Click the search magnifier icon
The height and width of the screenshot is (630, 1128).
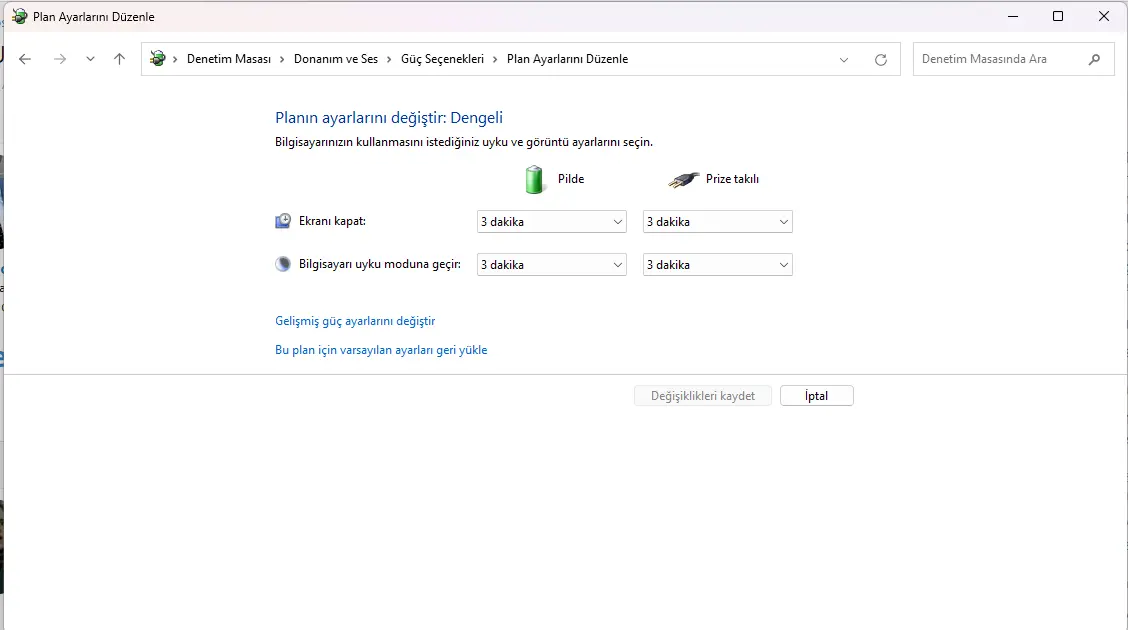pyautogui.click(x=1094, y=59)
